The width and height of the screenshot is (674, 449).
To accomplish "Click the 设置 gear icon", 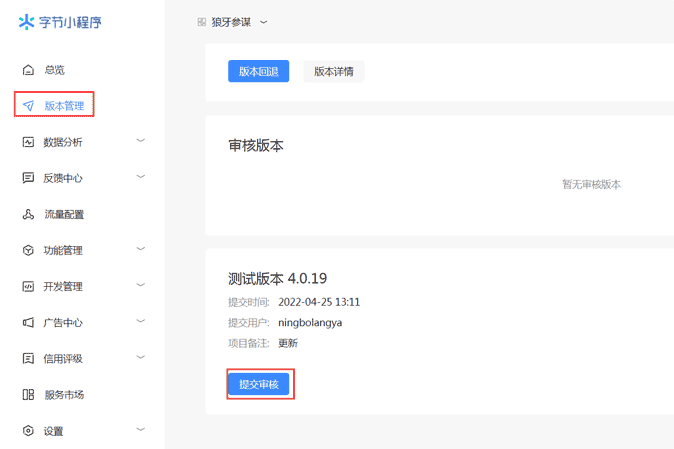I will coord(28,431).
